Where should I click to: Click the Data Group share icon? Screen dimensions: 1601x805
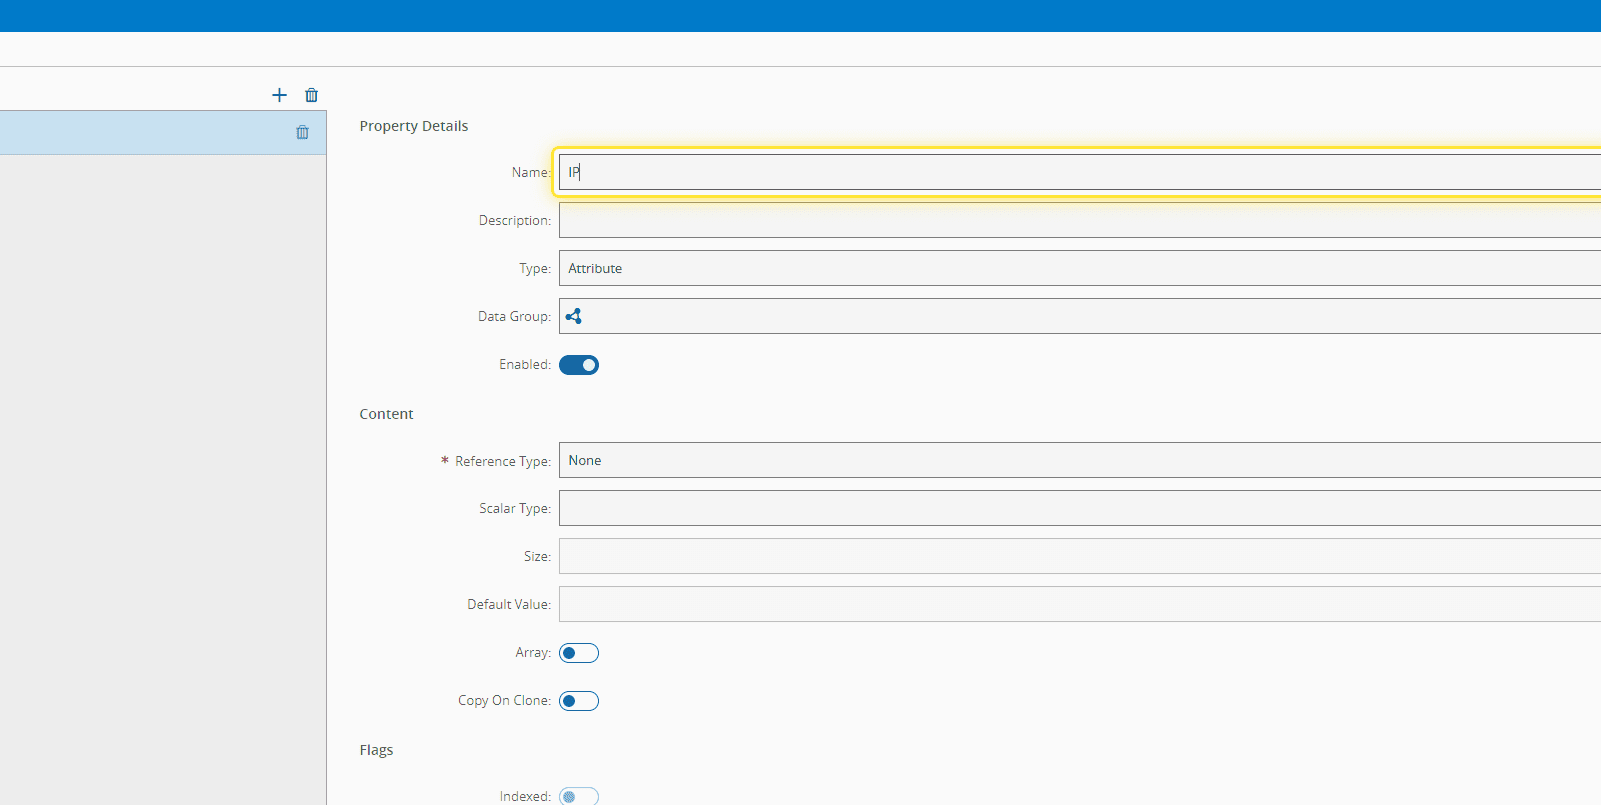pyautogui.click(x=574, y=316)
